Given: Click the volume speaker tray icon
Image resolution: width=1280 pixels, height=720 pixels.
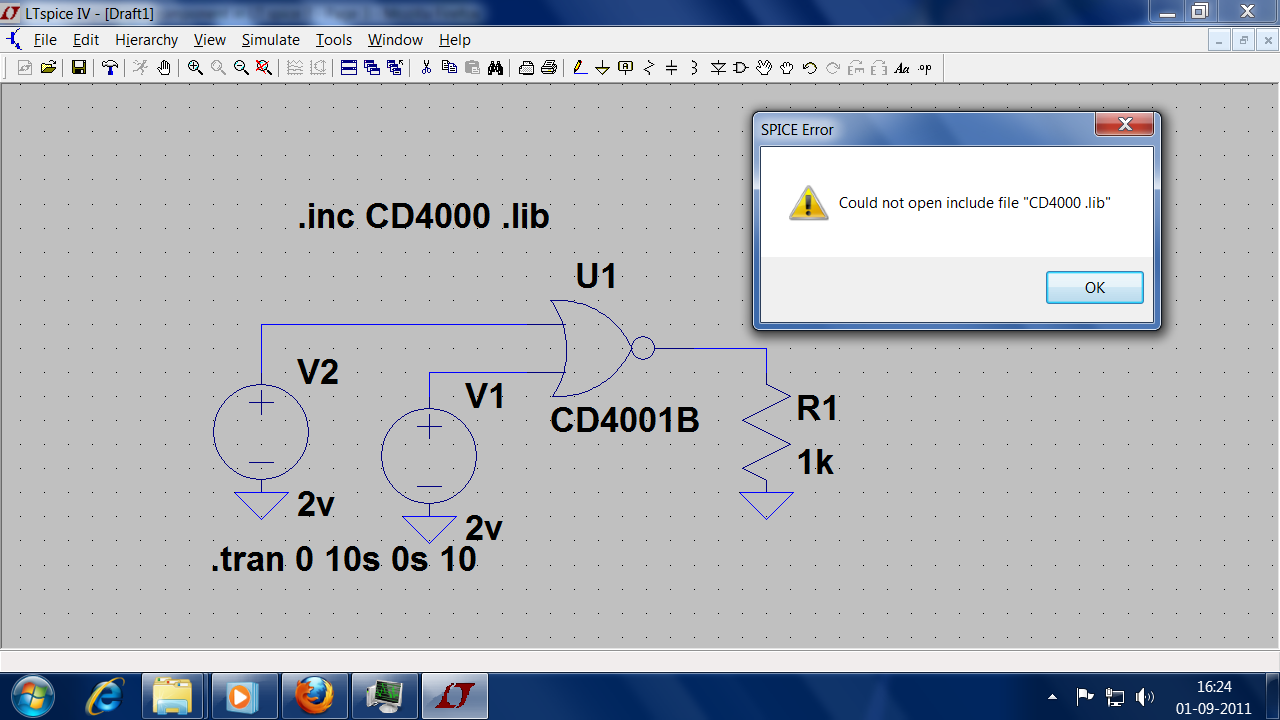Looking at the screenshot, I should point(1145,697).
